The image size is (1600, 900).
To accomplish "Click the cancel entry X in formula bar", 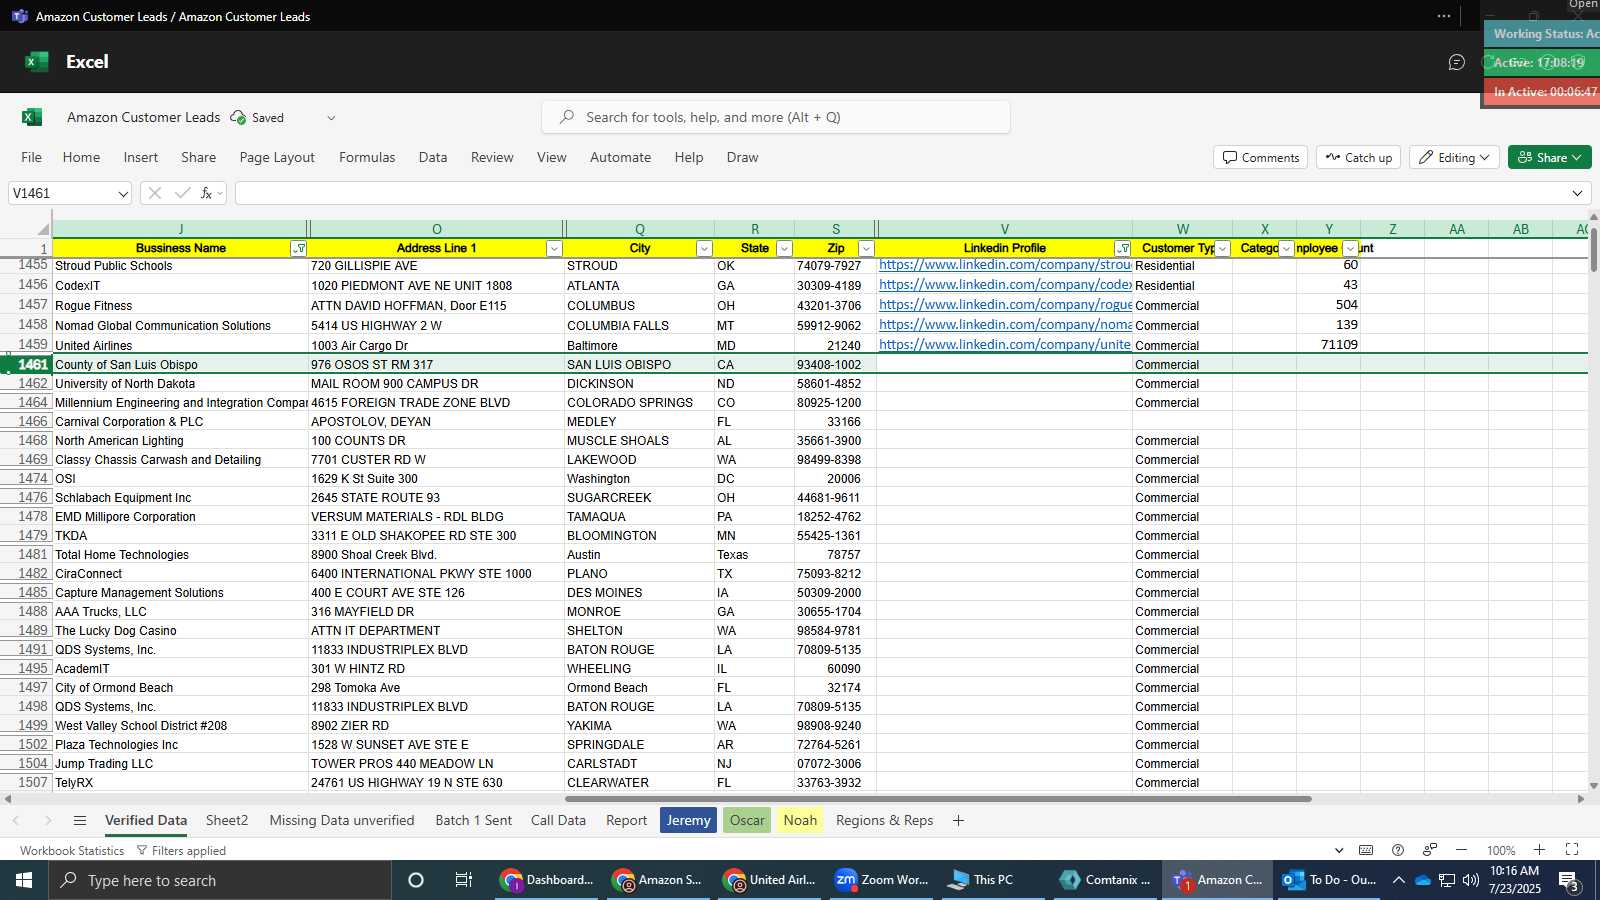I will tap(155, 193).
